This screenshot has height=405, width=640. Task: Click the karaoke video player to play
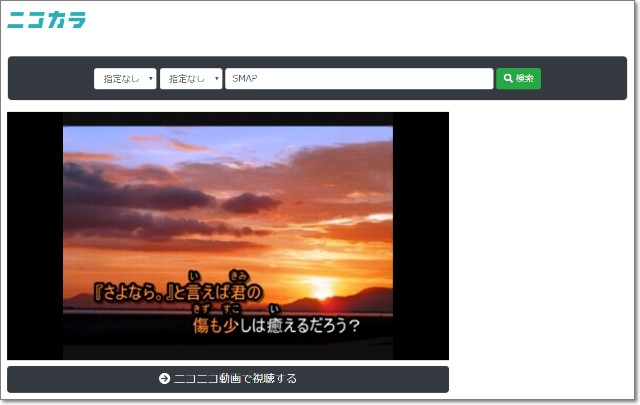tap(228, 235)
